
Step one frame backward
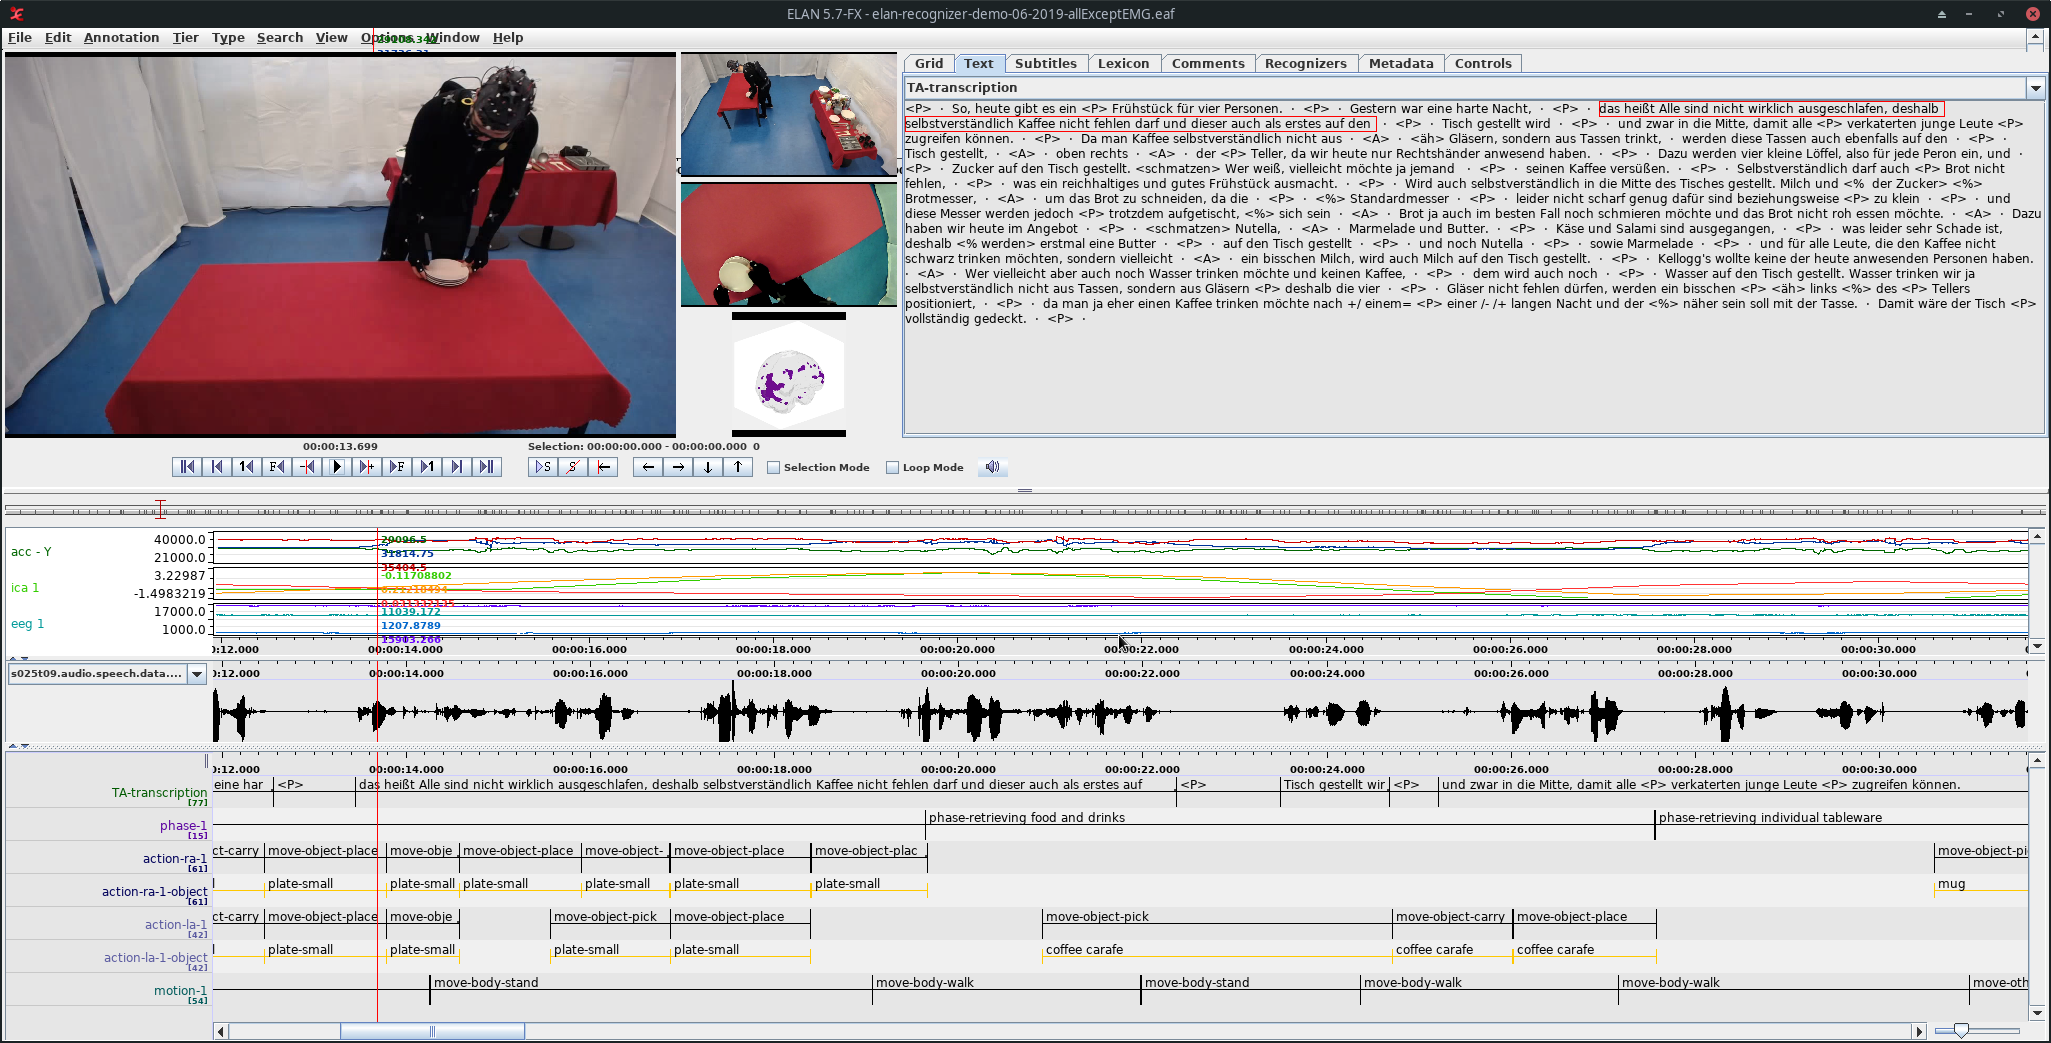[277, 467]
